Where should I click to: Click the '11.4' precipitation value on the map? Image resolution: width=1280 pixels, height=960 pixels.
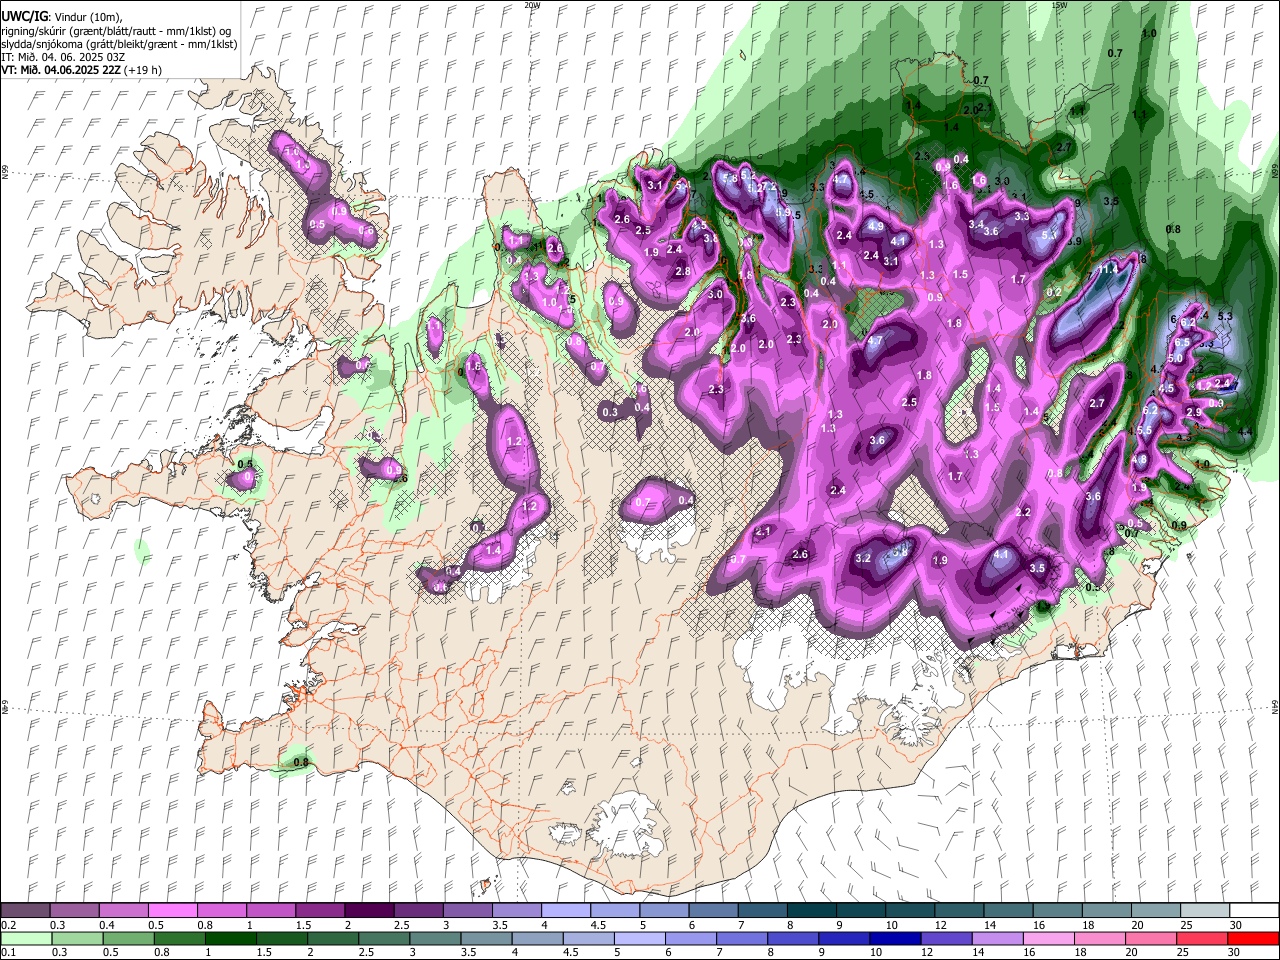pyautogui.click(x=1108, y=270)
